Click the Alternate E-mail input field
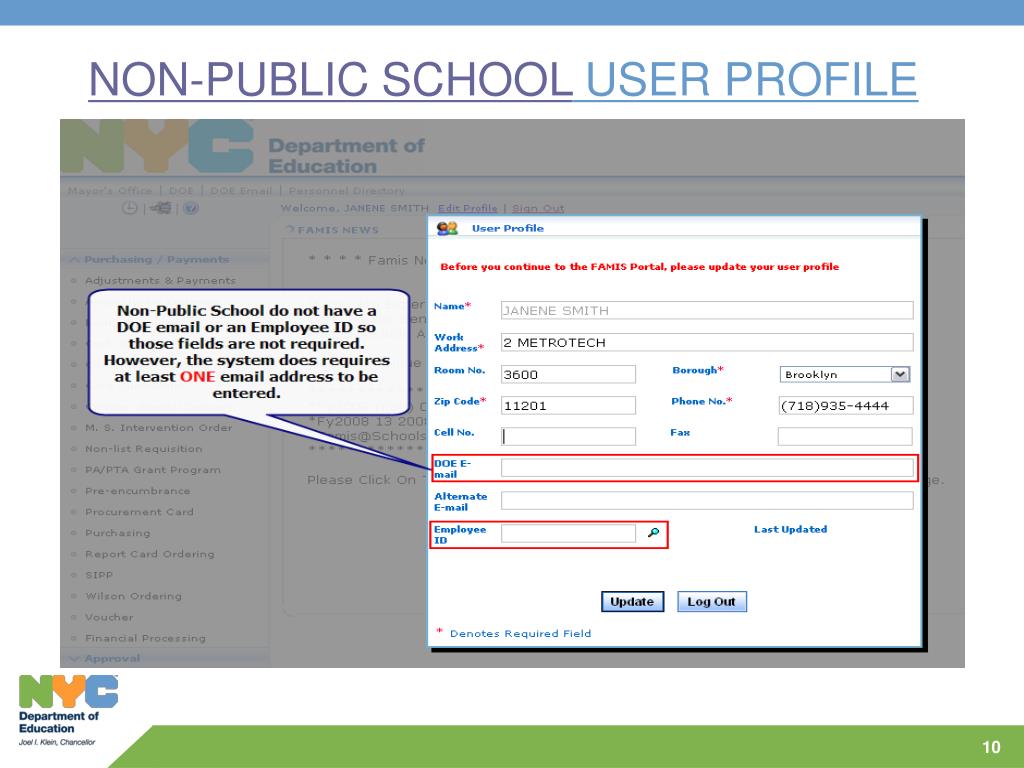 707,500
